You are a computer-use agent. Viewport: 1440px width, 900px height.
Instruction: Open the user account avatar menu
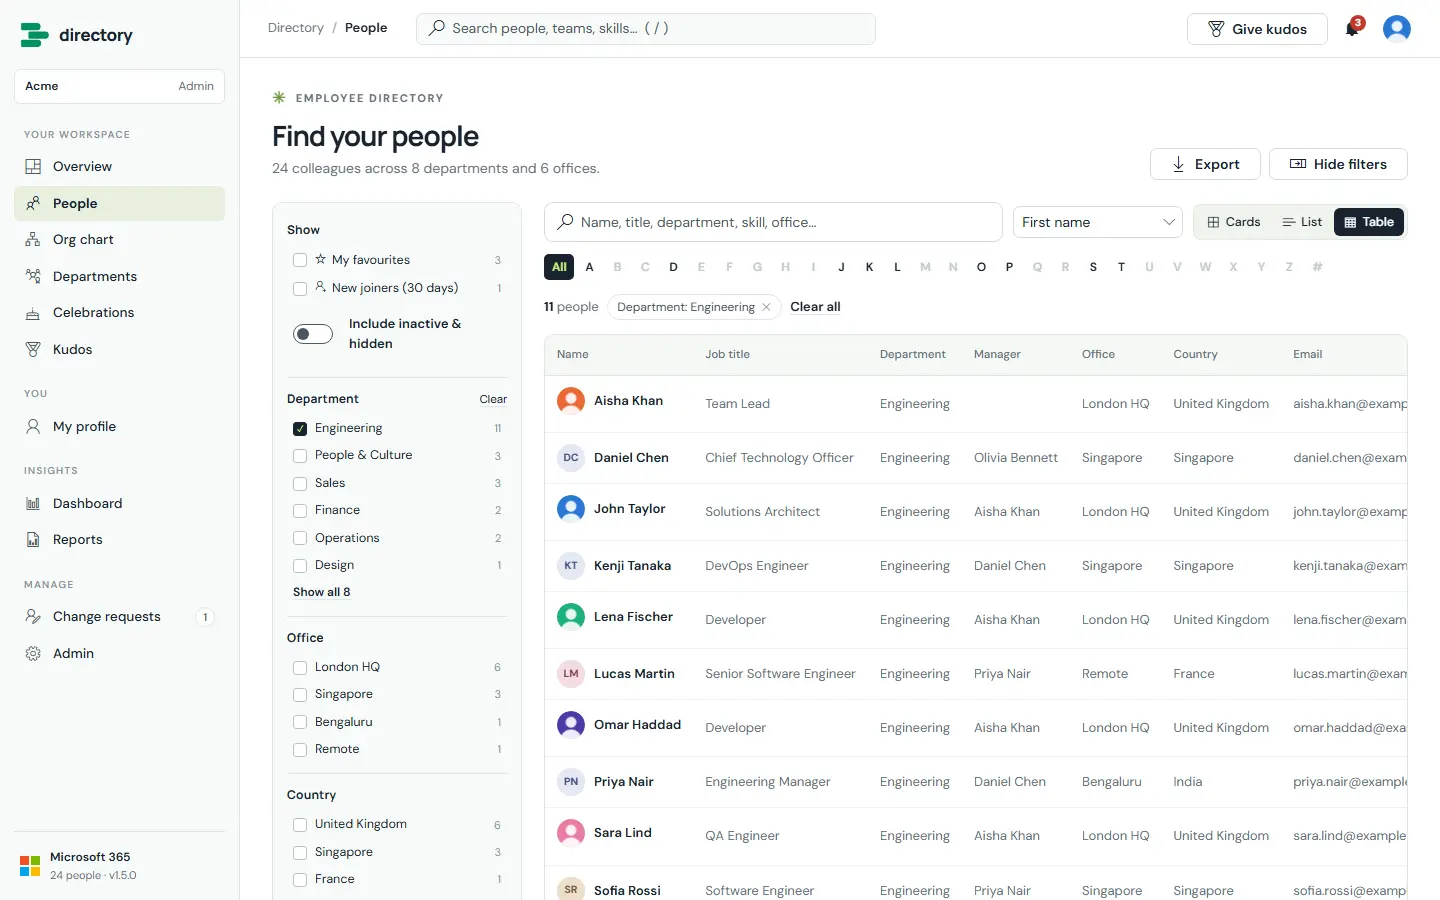[1397, 28]
